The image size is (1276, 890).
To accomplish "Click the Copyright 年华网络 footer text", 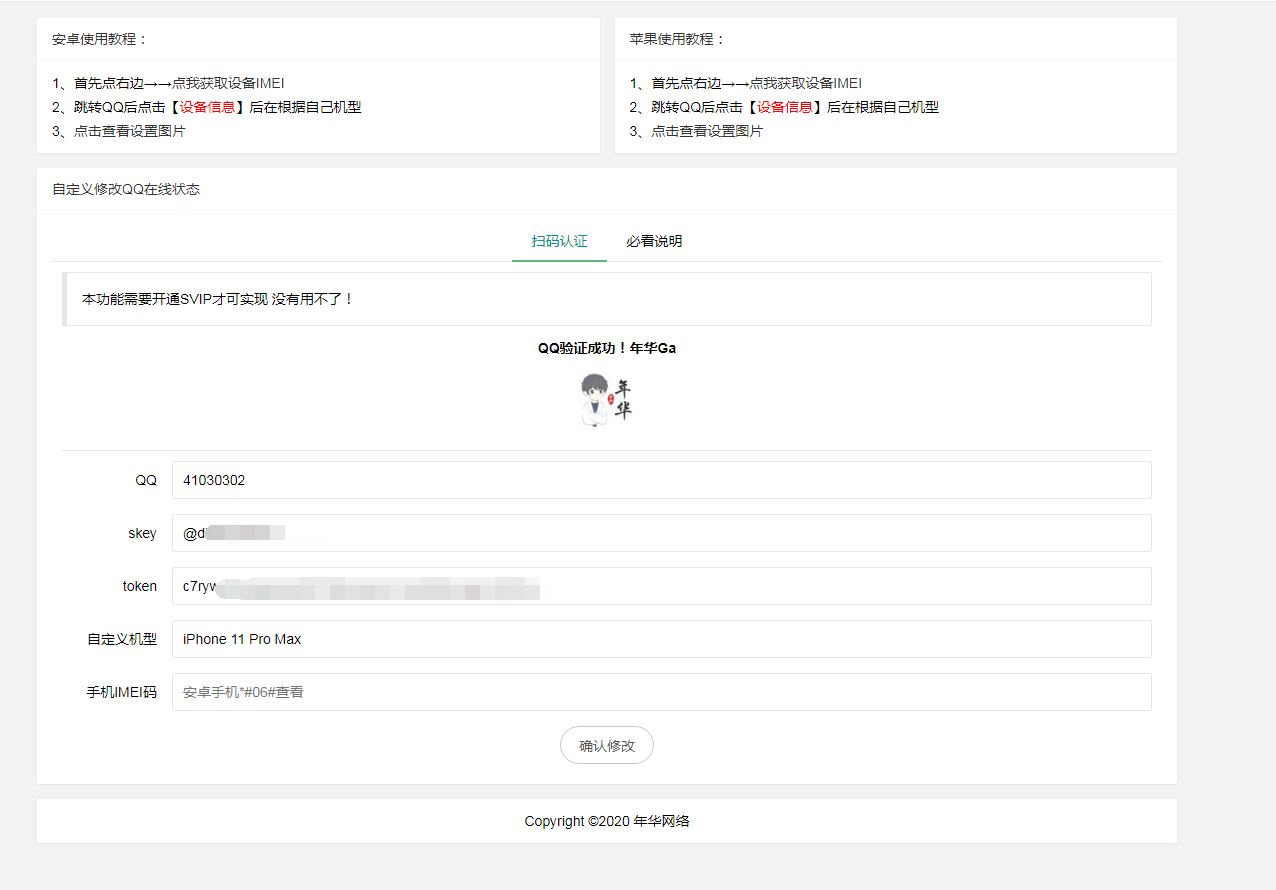I will coord(606,821).
